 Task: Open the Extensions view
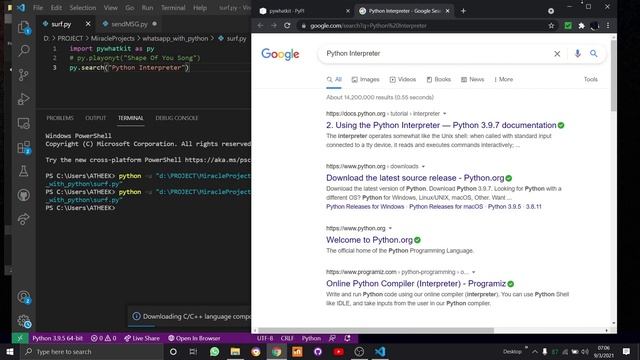24,147
